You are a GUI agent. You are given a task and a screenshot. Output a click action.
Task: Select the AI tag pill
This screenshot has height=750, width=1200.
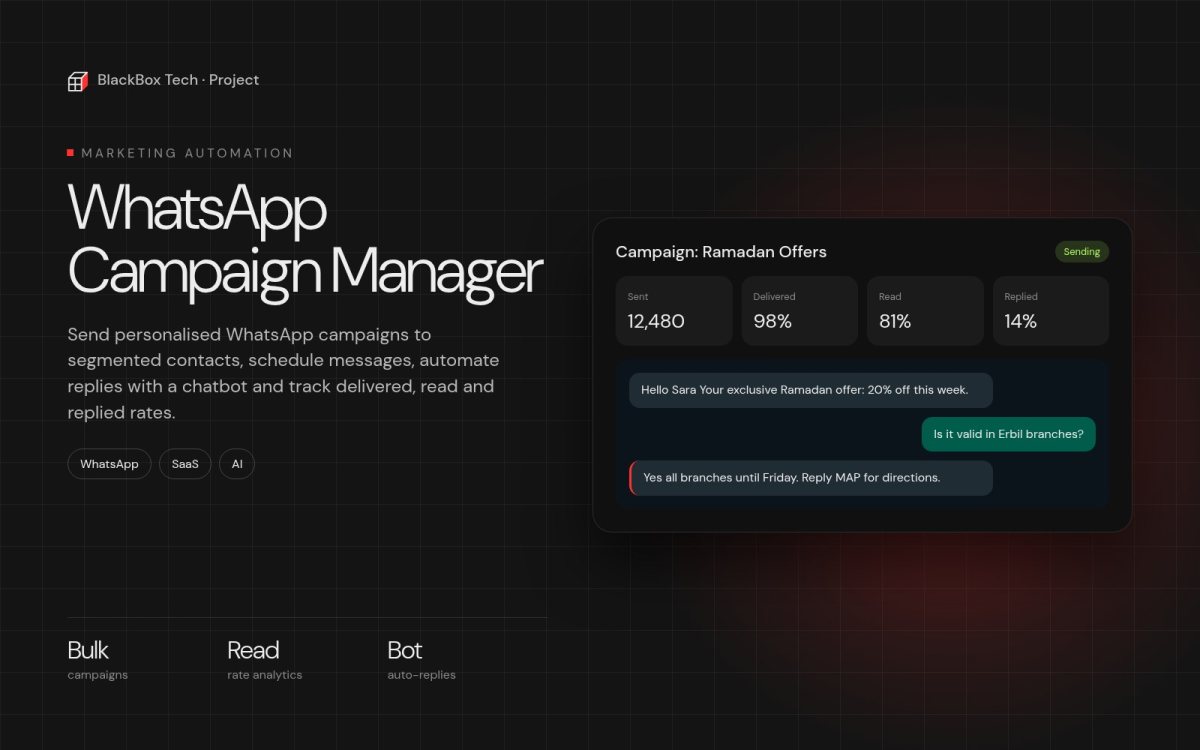237,464
